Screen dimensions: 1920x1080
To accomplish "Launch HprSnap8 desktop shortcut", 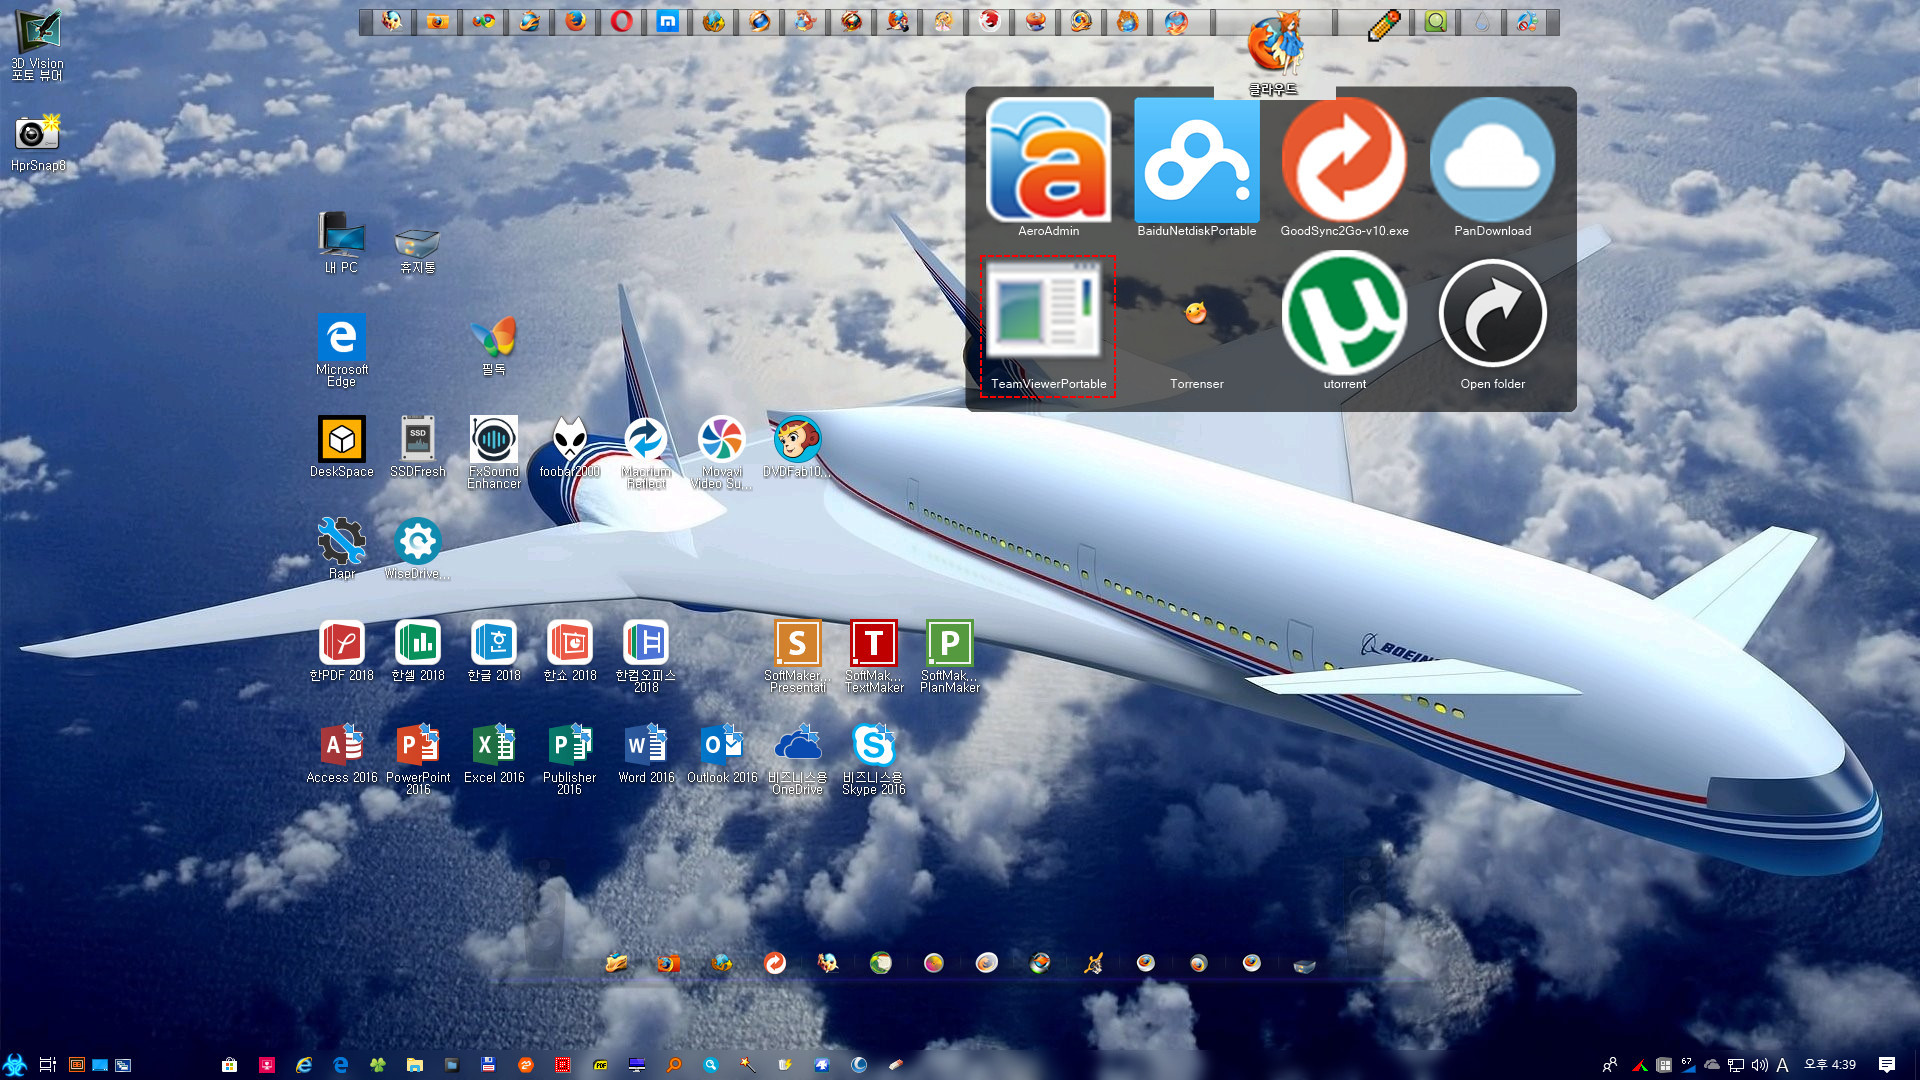I will click(x=37, y=143).
